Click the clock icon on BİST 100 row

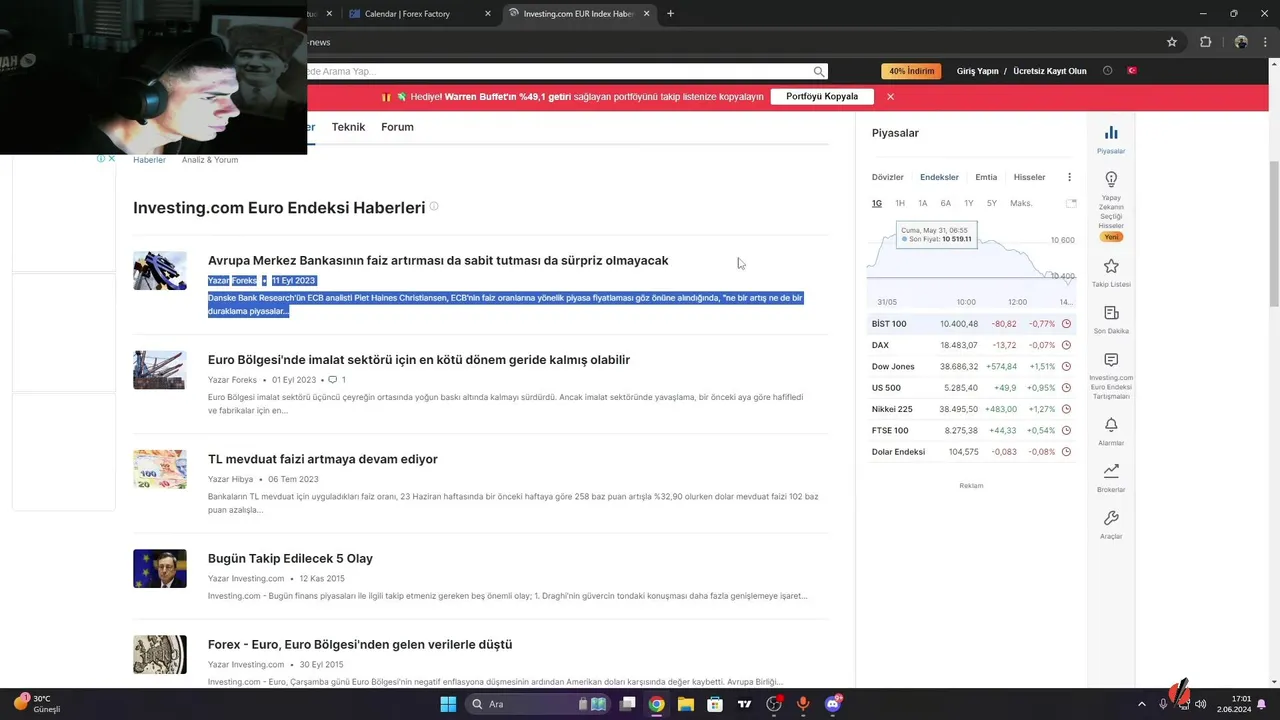(1066, 324)
